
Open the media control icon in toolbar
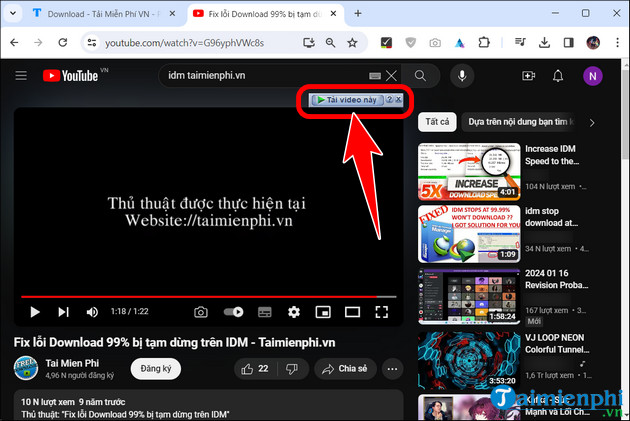[520, 42]
